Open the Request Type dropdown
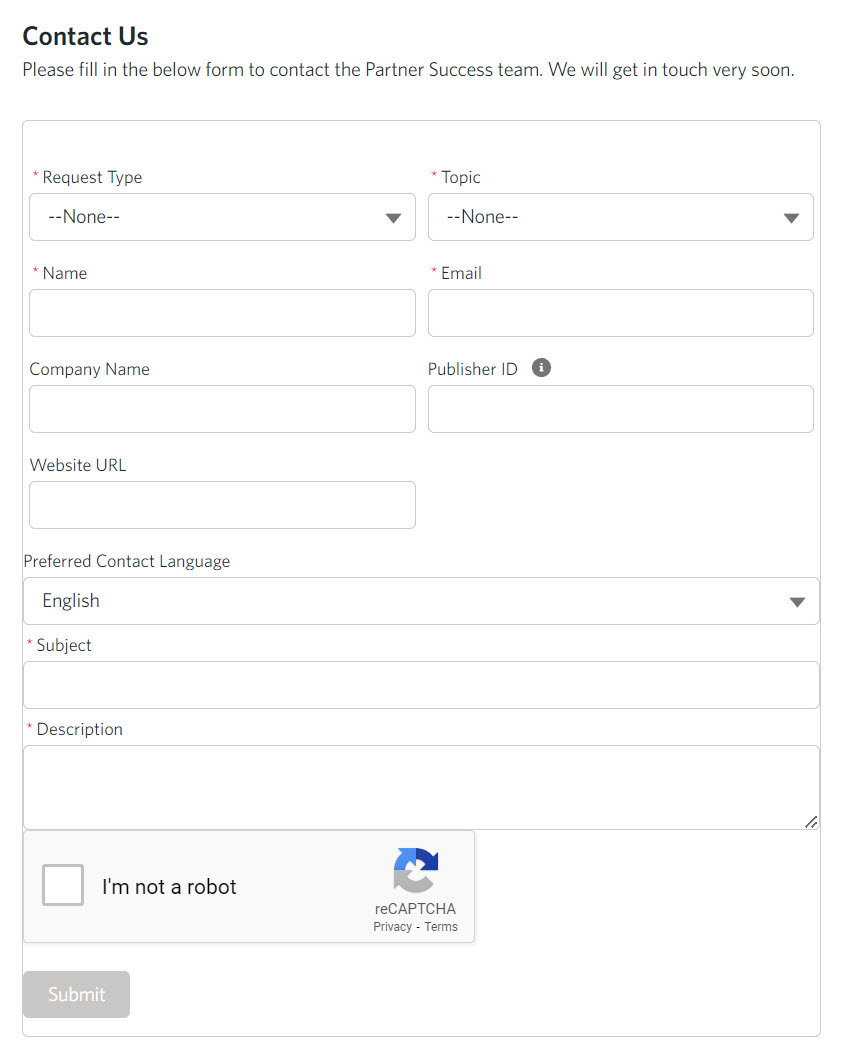Viewport: 842px width, 1061px height. [222, 217]
